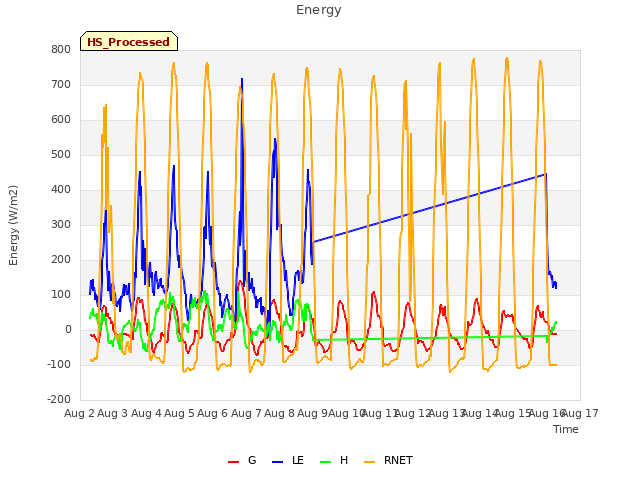Click the 200 y-axis tick label

coord(61,260)
